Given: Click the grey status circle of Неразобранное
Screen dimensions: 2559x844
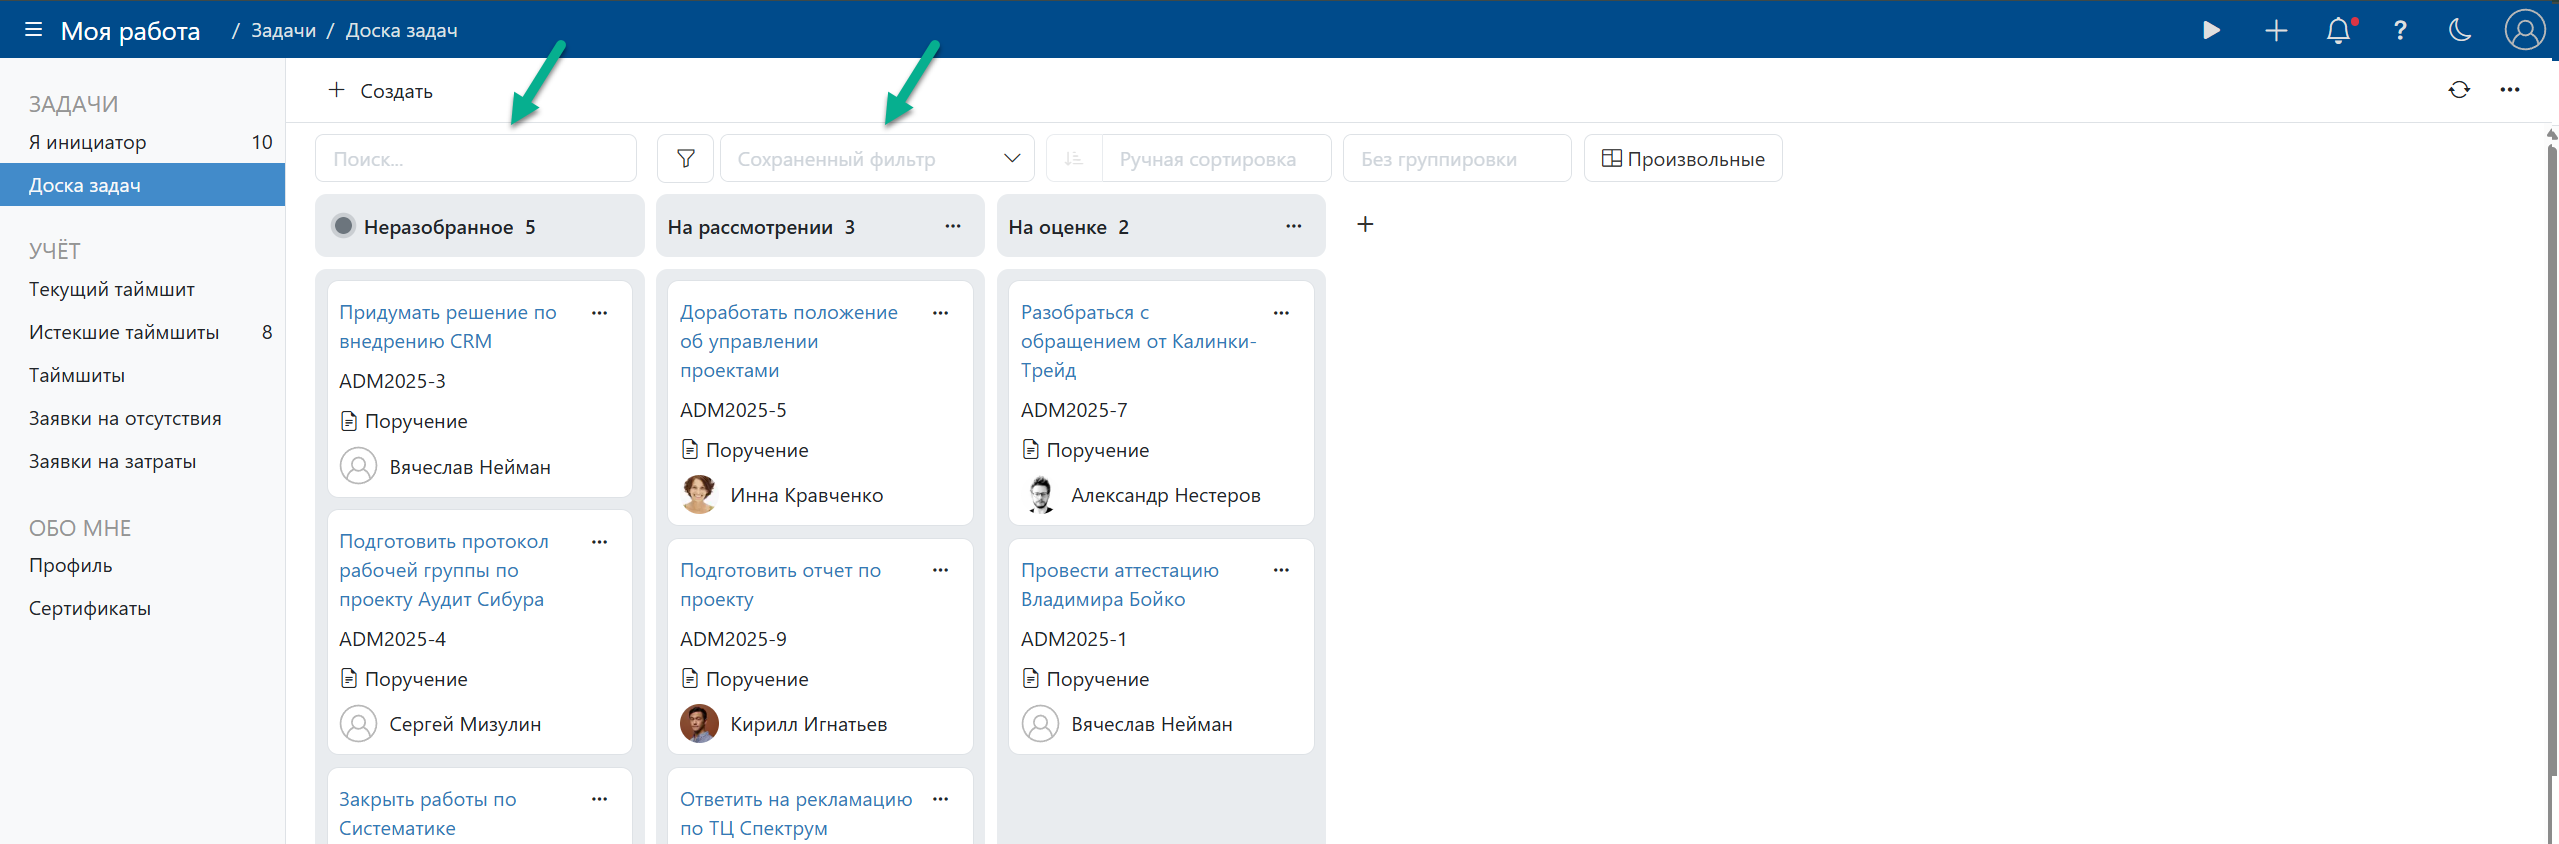Looking at the screenshot, I should click(x=343, y=226).
